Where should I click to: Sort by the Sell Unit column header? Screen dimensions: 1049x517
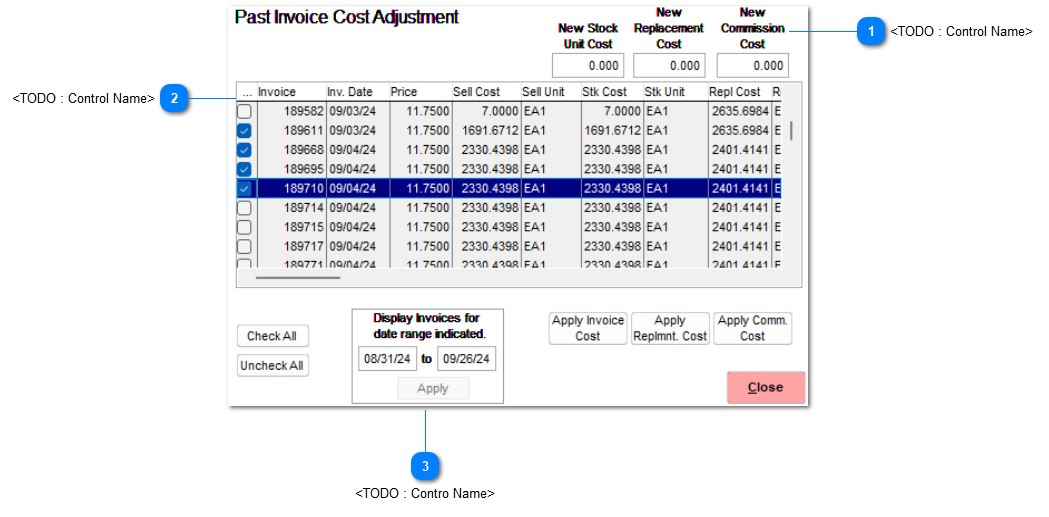click(x=550, y=92)
